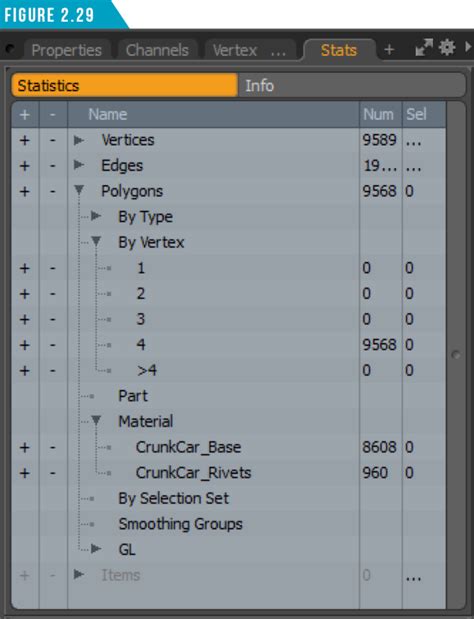The width and height of the screenshot is (474, 619).
Task: Click the plus icon for Vertices row
Action: point(25,140)
